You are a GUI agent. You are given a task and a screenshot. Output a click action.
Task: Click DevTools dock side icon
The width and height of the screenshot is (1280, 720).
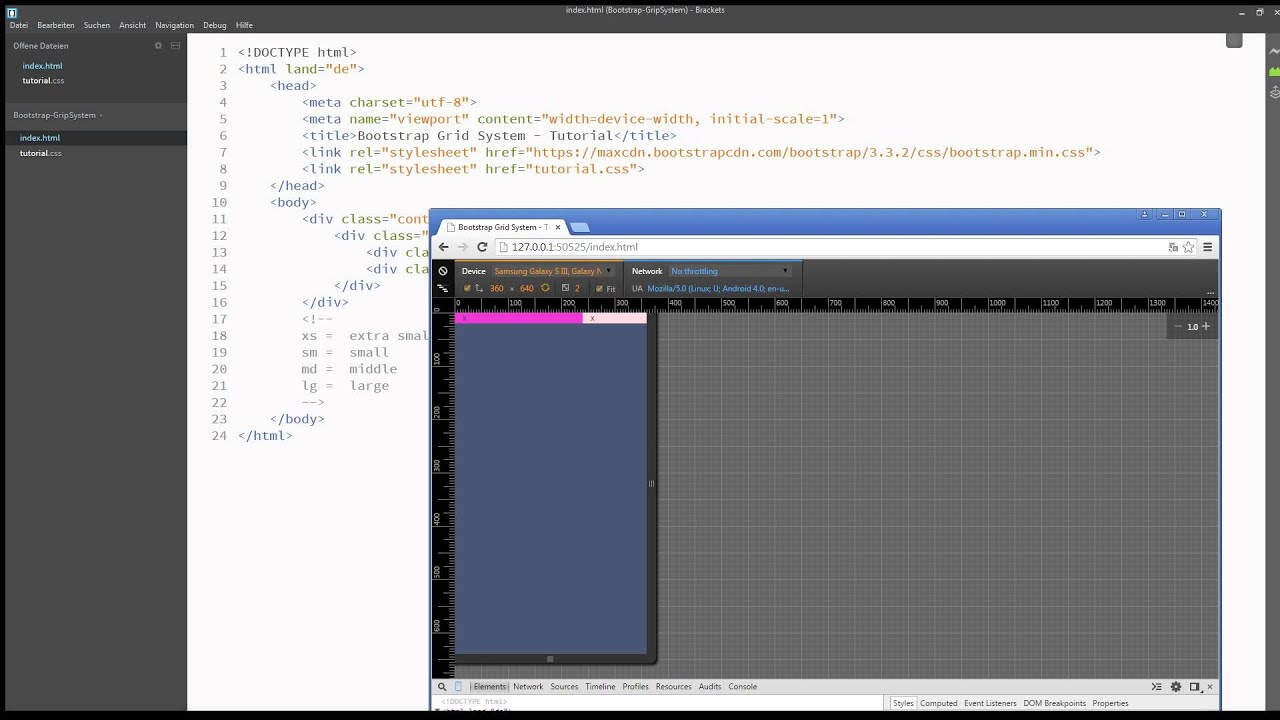[x=1194, y=687]
